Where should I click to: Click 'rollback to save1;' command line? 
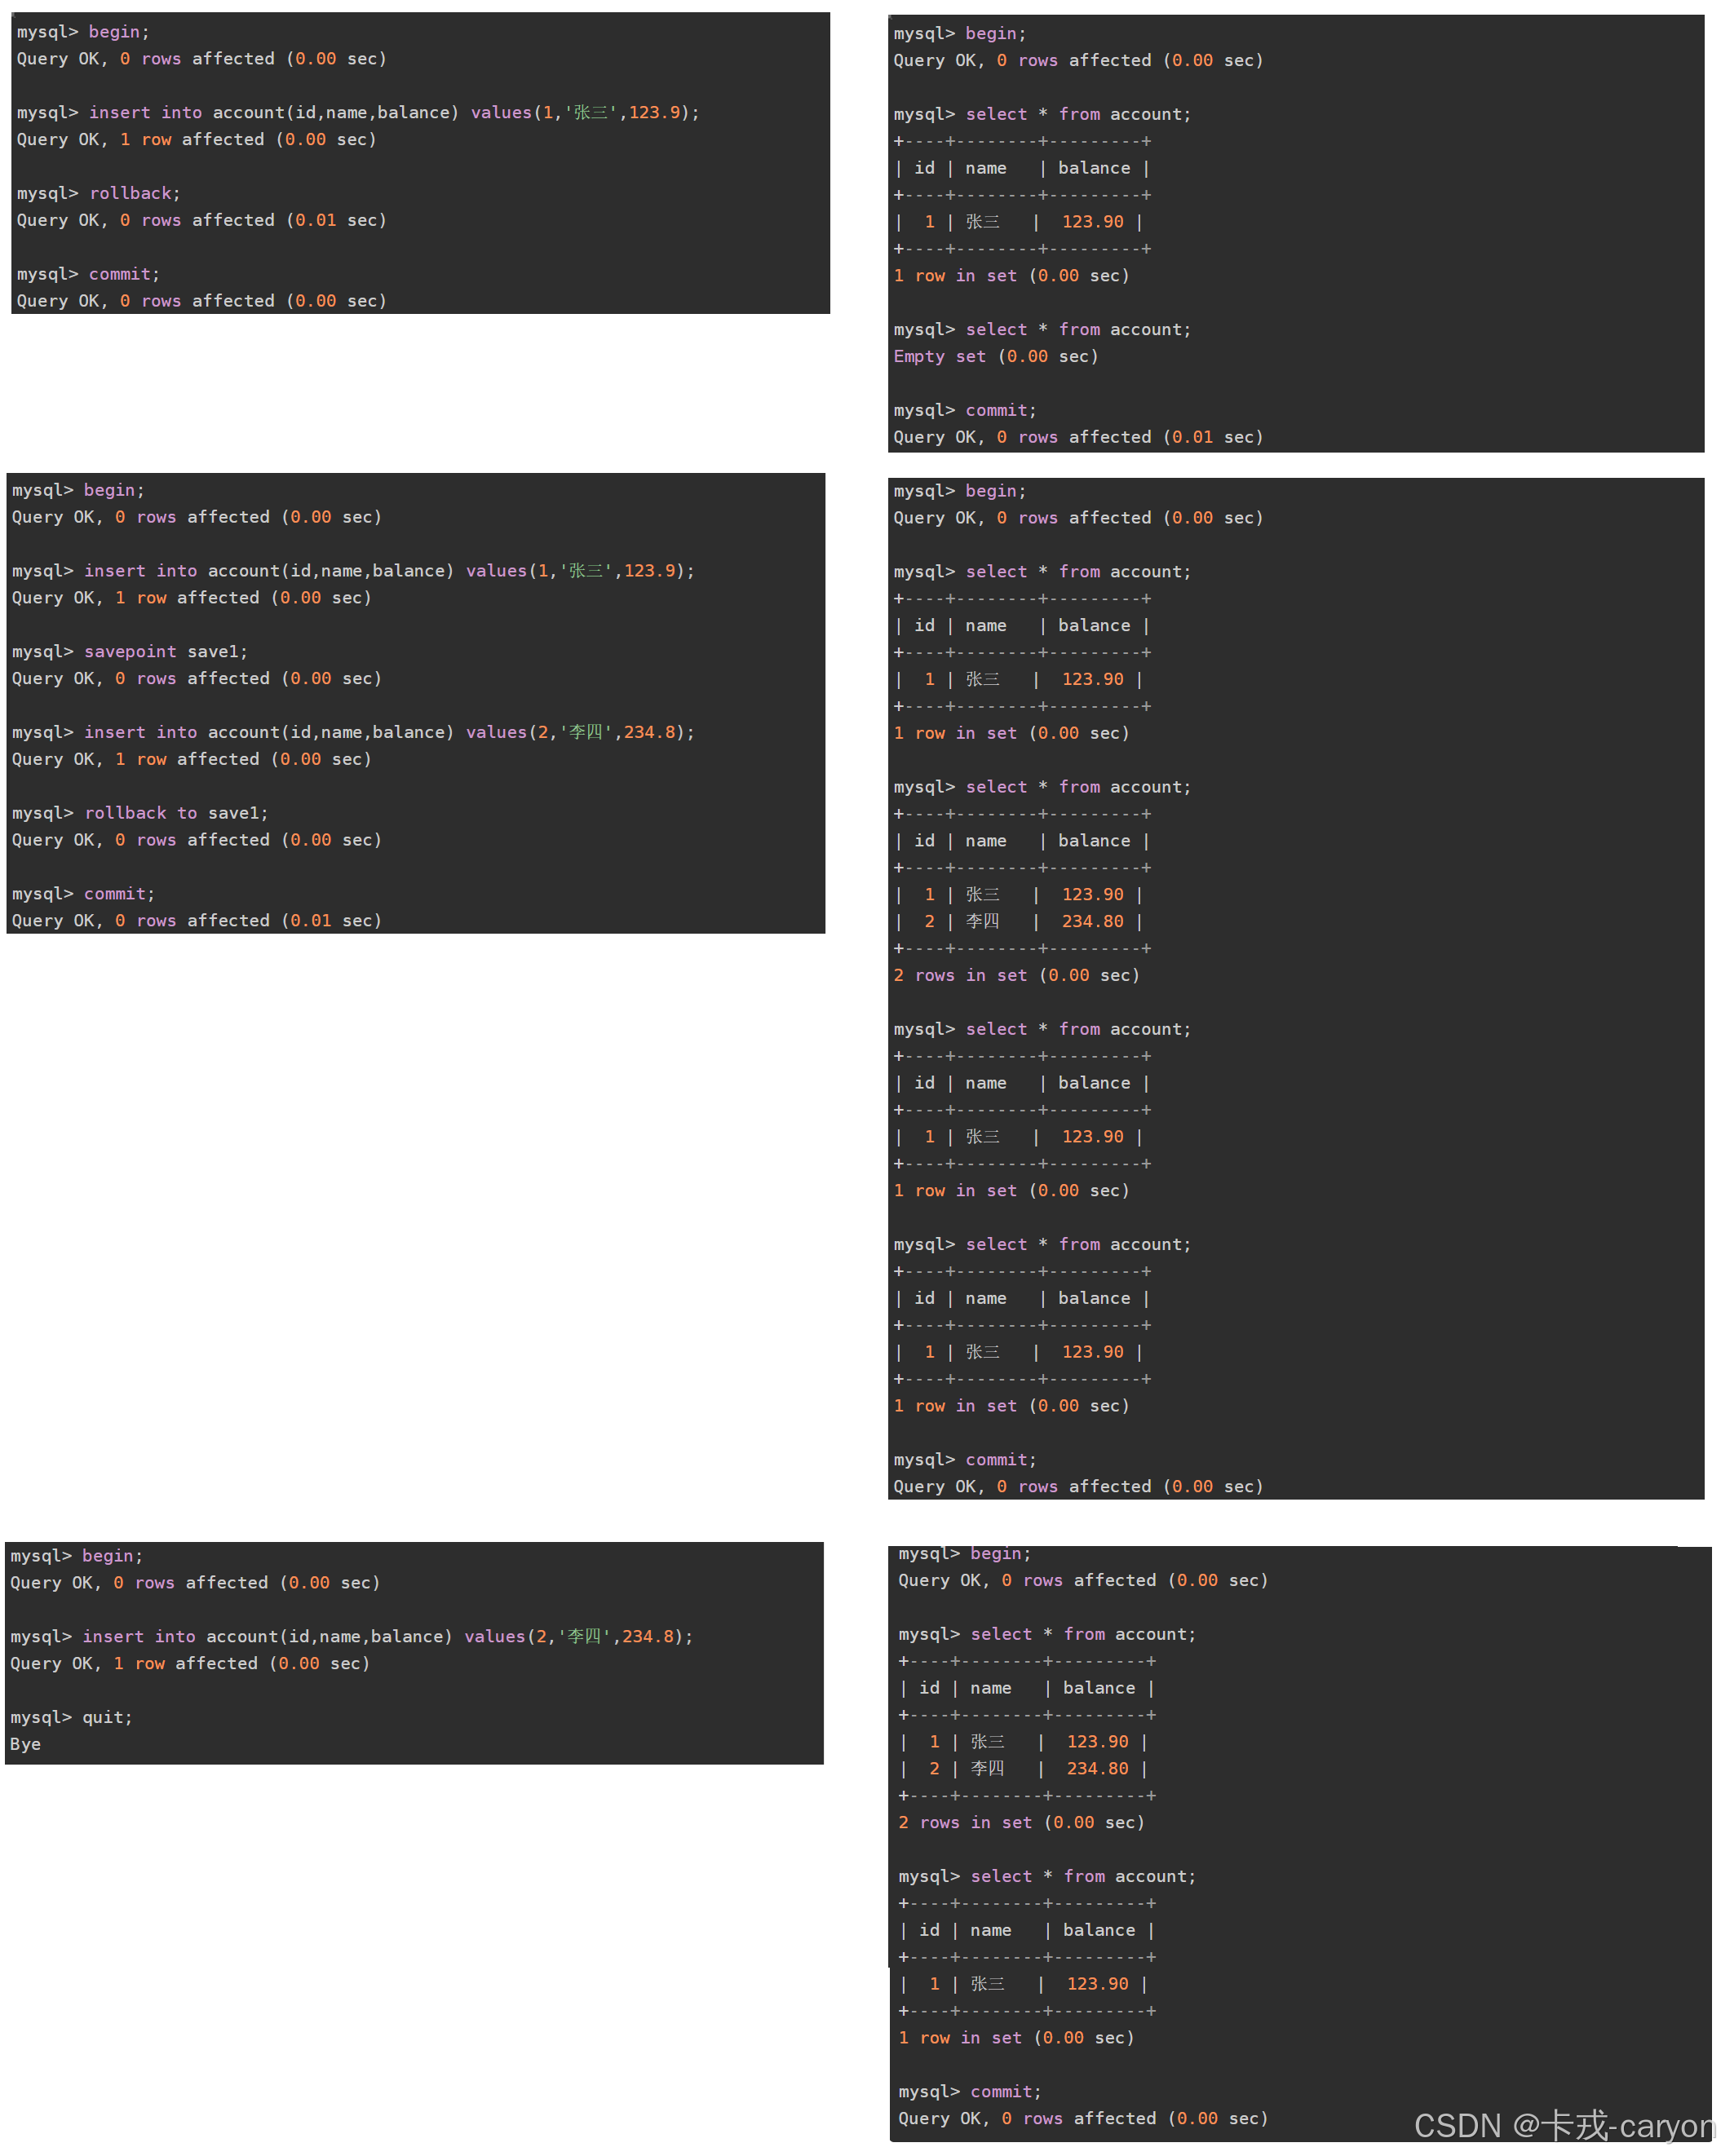point(176,813)
